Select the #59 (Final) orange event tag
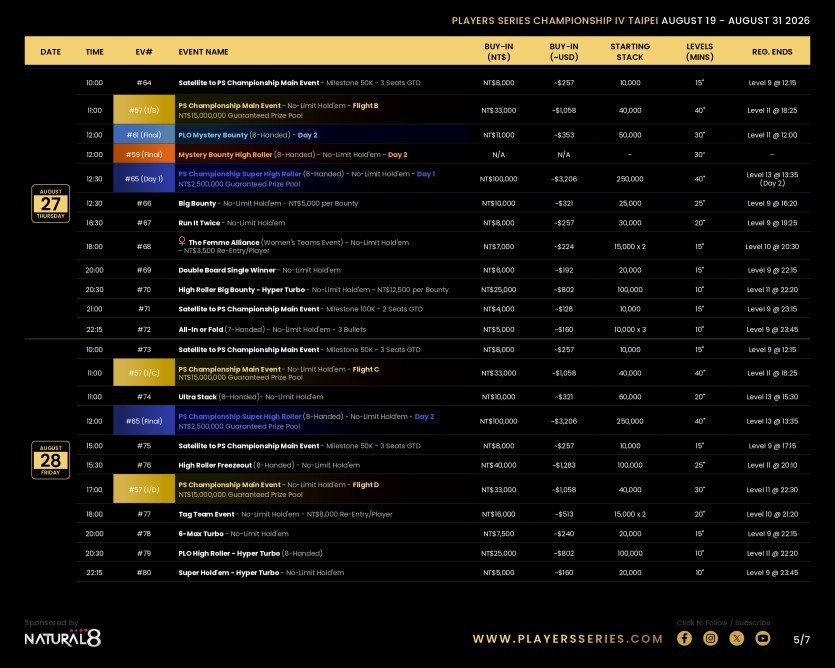The height and width of the screenshot is (668, 835). (144, 154)
